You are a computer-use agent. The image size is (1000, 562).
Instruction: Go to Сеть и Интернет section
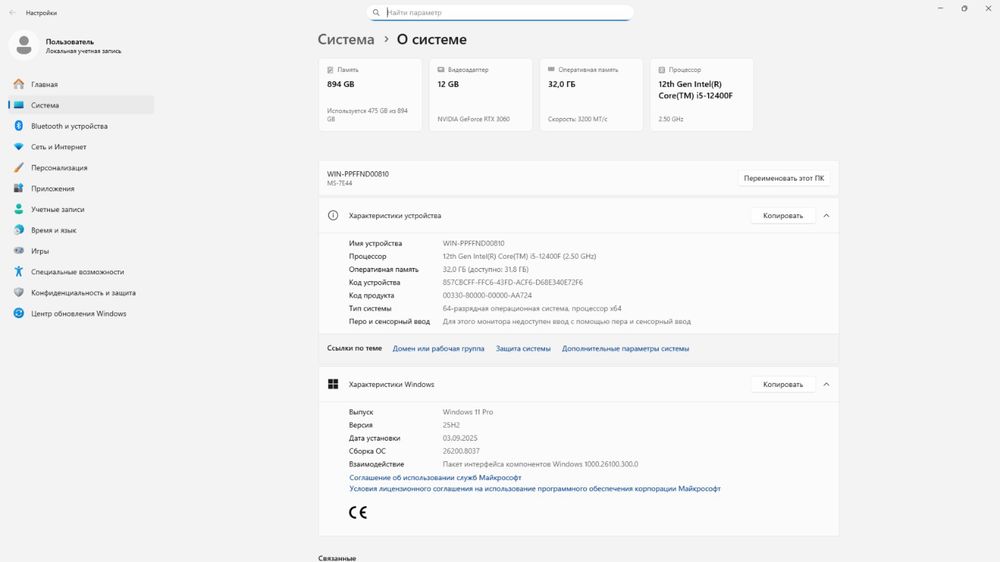(58, 147)
